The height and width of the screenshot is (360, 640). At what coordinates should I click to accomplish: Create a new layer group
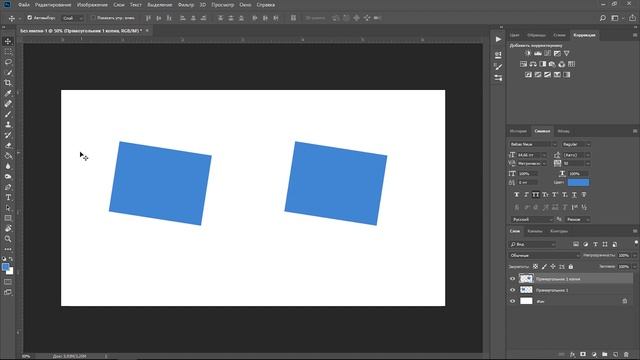604,354
